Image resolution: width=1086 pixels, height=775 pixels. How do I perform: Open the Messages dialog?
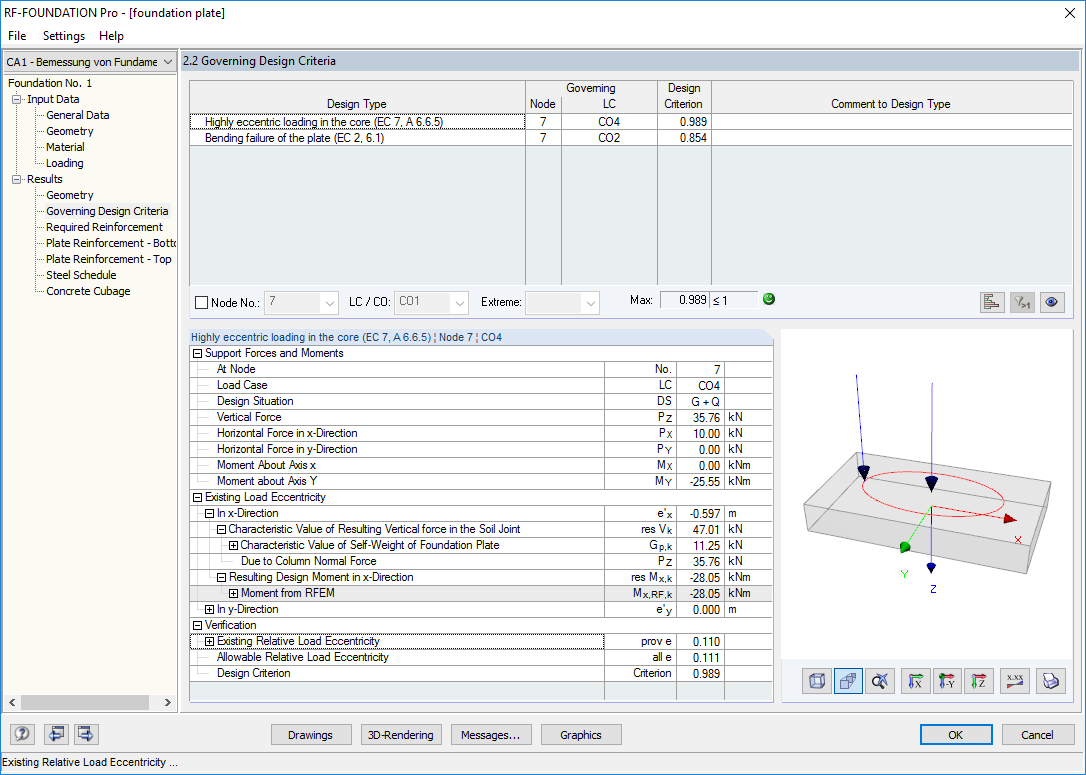click(x=491, y=734)
